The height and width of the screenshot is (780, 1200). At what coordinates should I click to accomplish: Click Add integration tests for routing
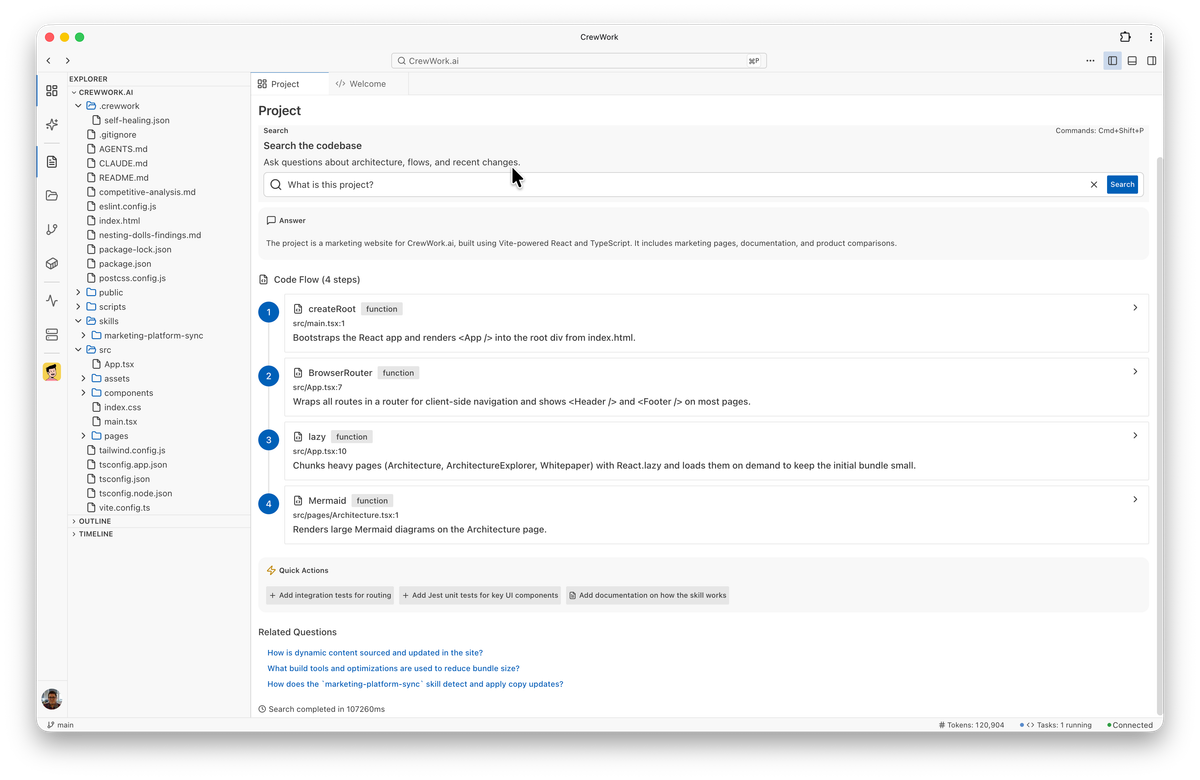tap(330, 596)
